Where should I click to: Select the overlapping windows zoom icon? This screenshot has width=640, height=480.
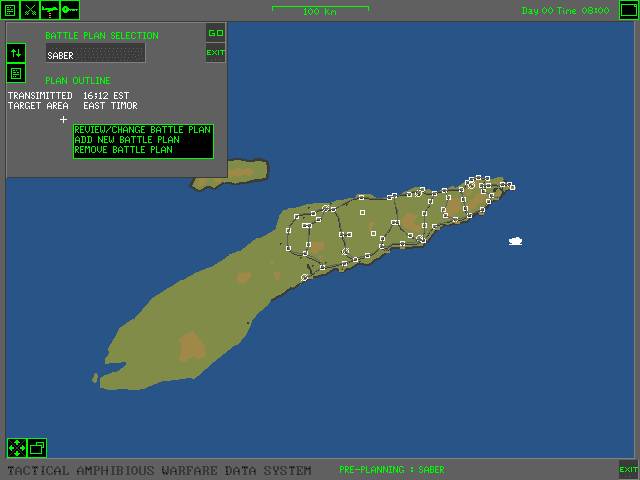37,448
